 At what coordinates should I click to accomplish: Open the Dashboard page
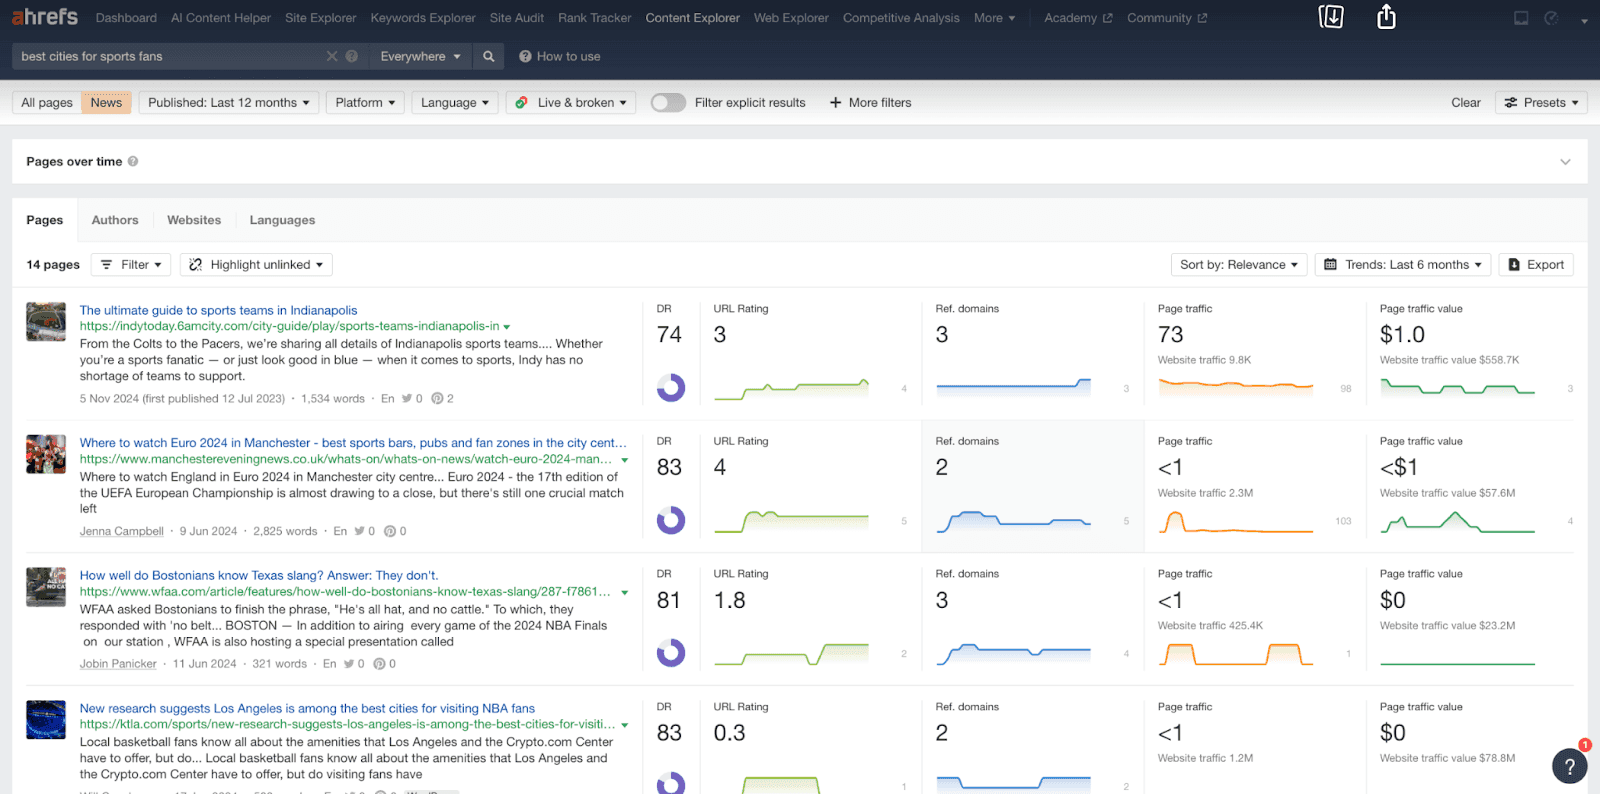[x=126, y=18]
